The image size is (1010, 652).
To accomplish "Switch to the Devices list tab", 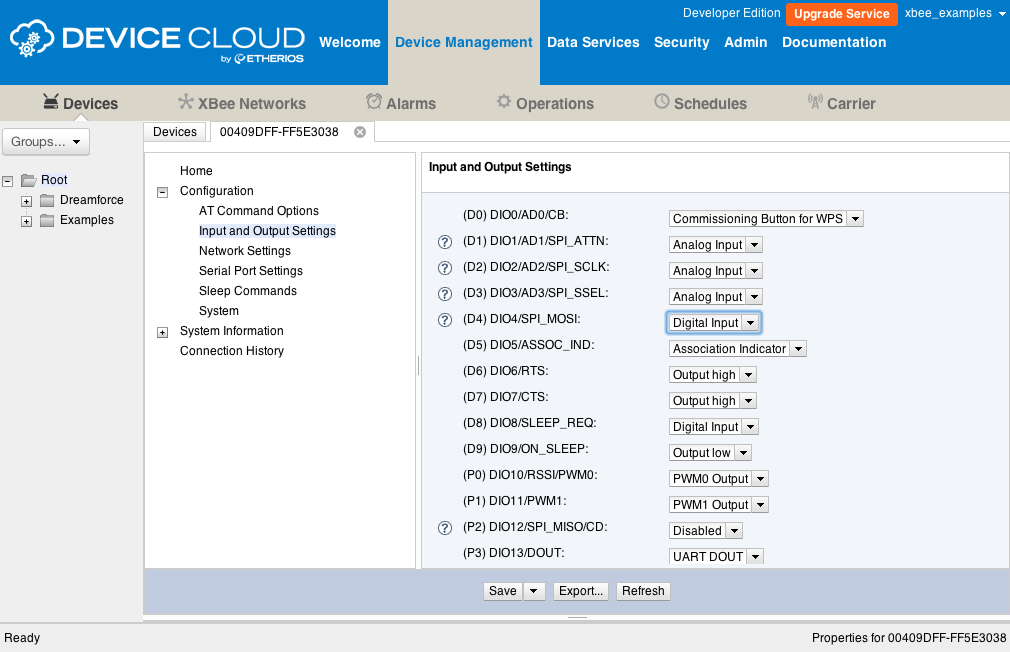I will [x=175, y=132].
